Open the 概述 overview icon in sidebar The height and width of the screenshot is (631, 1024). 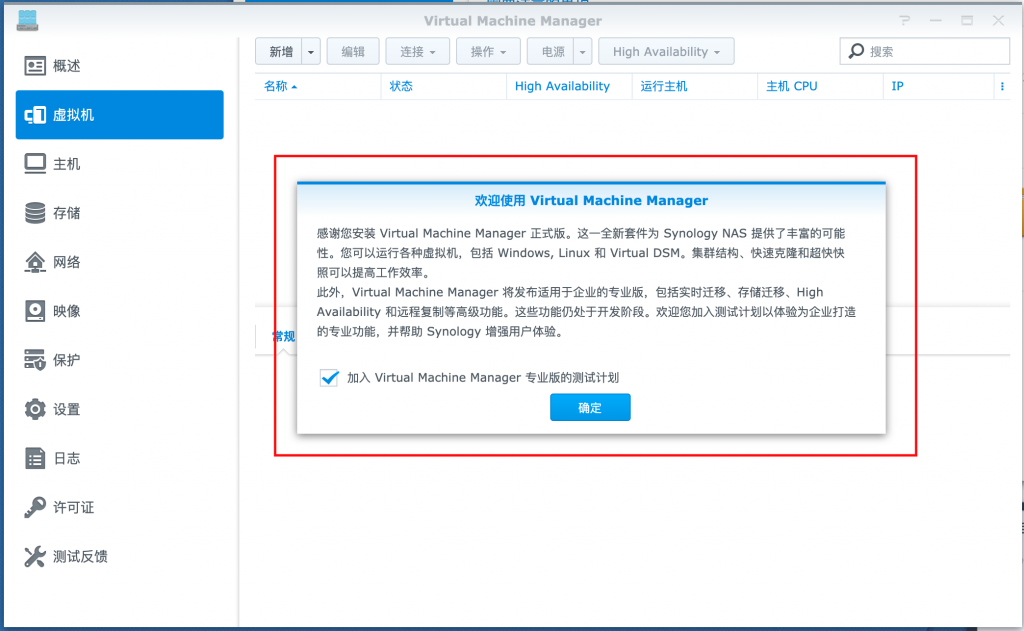tap(35, 66)
